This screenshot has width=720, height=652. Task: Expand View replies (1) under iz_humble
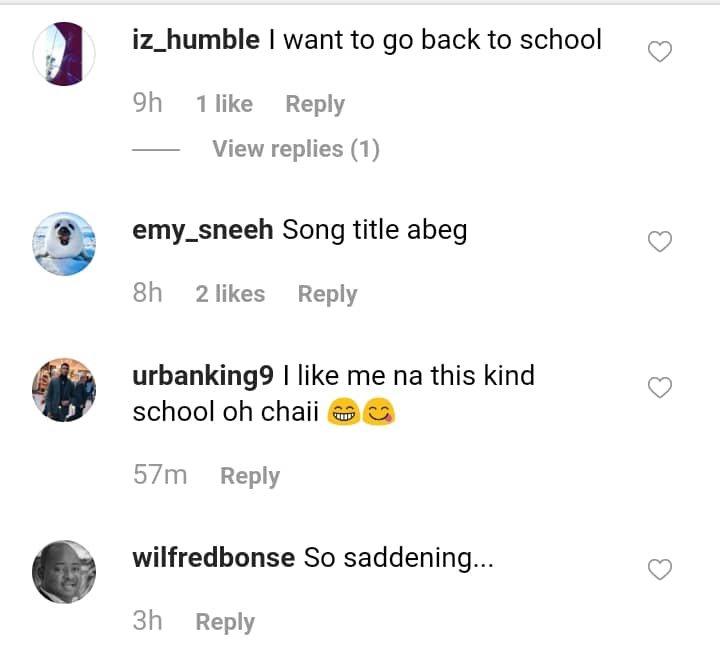point(296,149)
